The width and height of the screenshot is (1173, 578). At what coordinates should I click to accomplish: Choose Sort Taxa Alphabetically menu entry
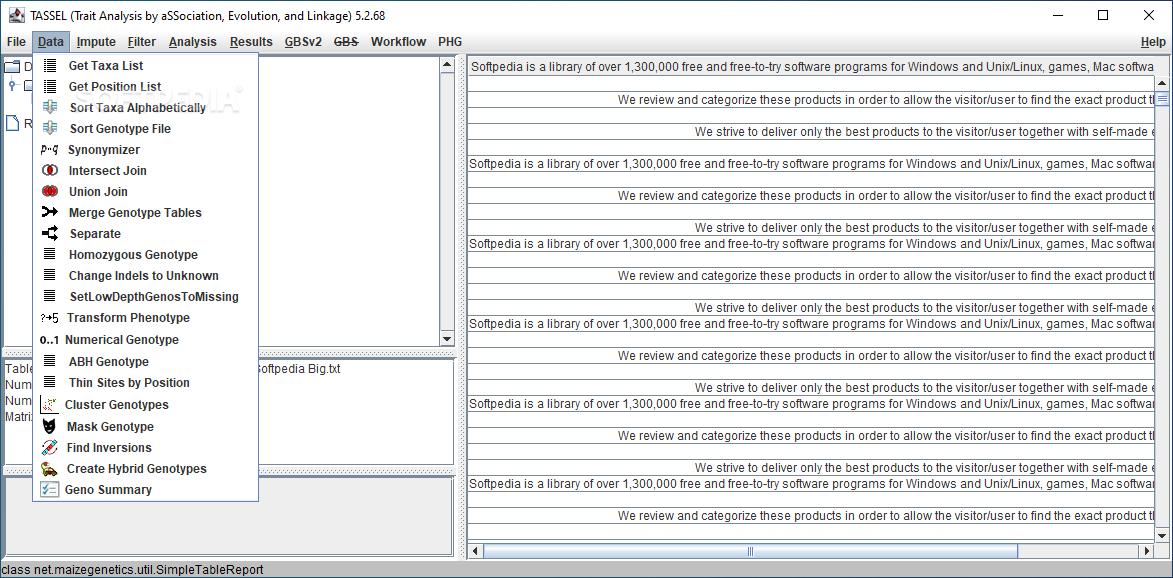(x=146, y=108)
